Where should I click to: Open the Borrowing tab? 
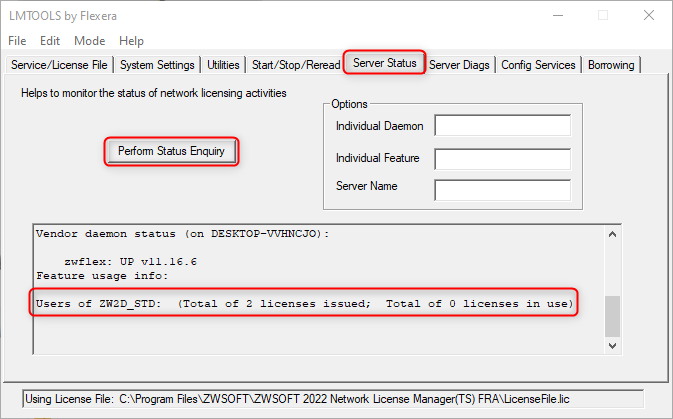point(611,65)
